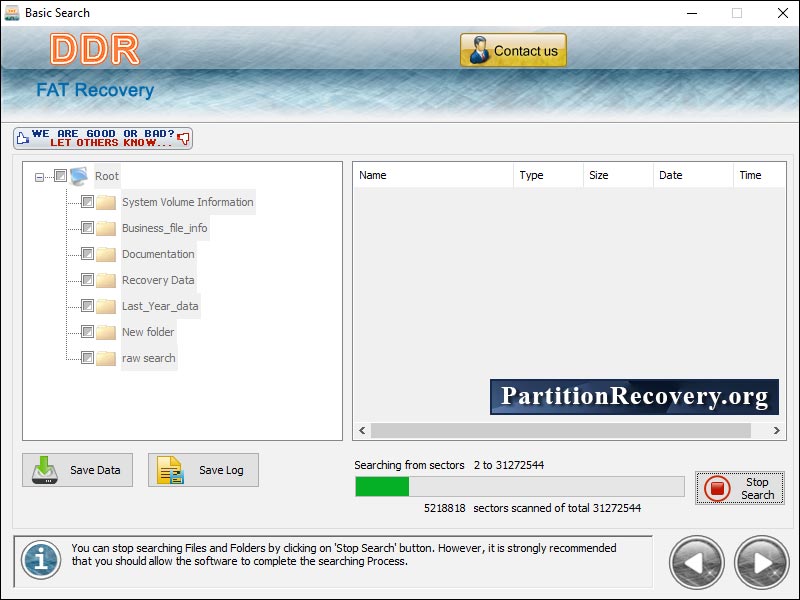This screenshot has height=600, width=800.
Task: Click the Save Data button
Action: 77,470
